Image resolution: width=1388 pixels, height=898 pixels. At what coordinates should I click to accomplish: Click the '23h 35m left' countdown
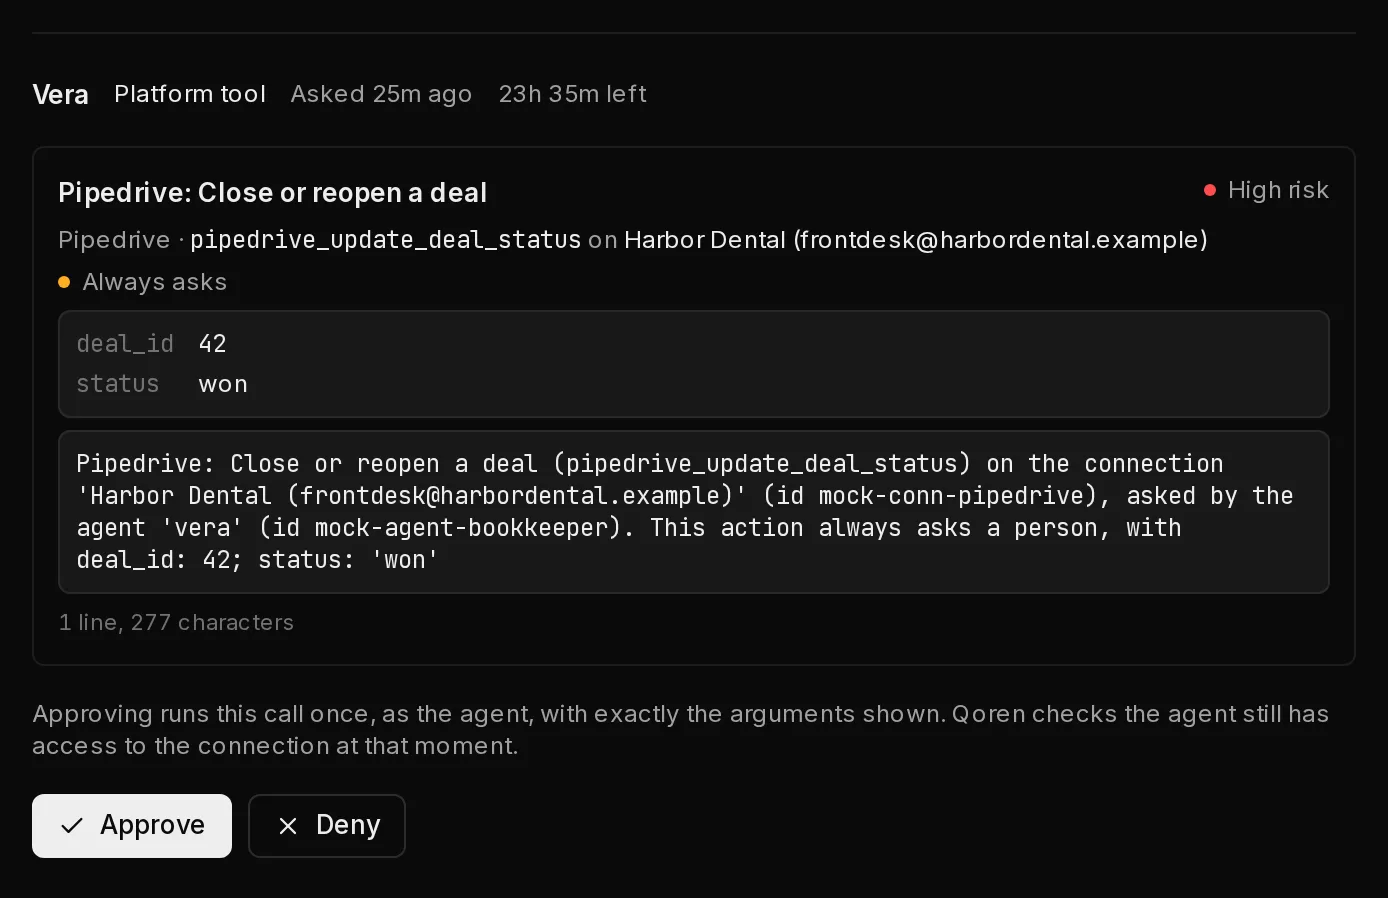point(573,94)
